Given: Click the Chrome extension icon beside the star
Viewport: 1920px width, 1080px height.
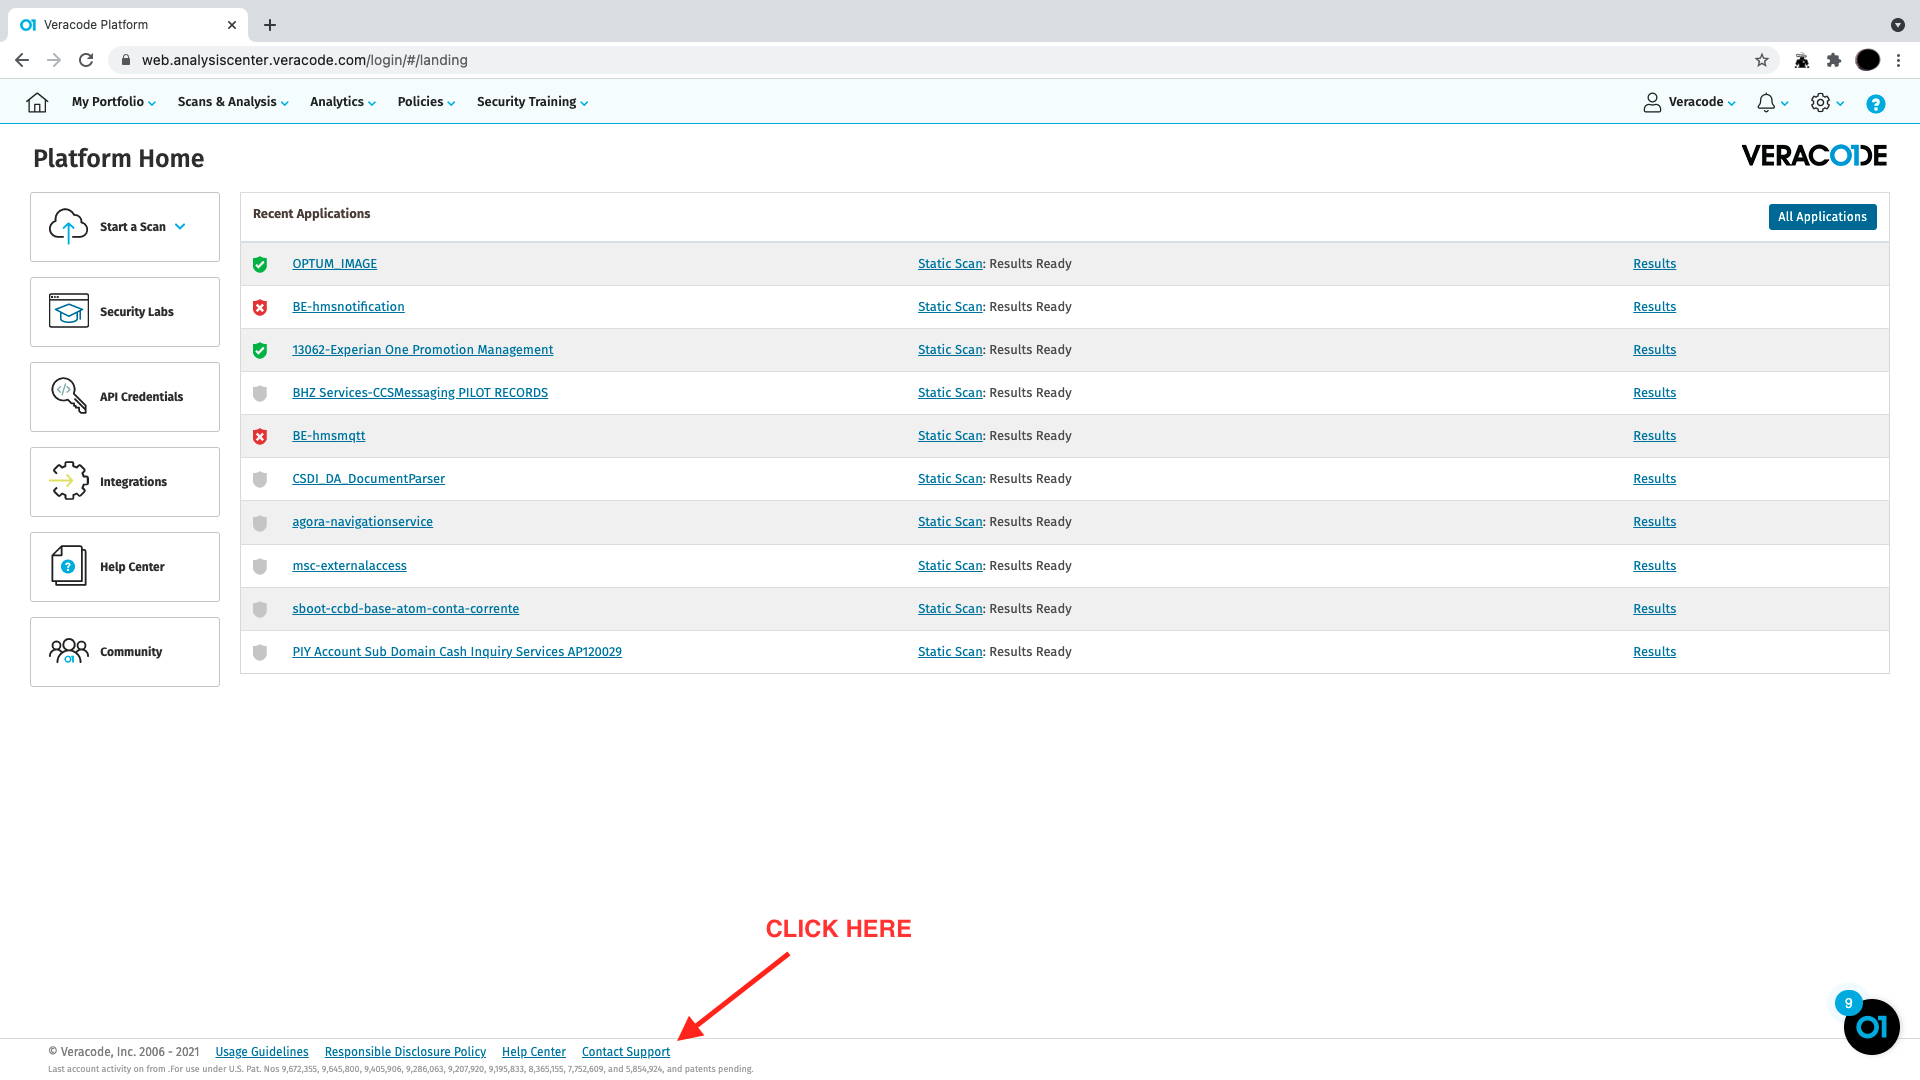Looking at the screenshot, I should click(x=1802, y=60).
